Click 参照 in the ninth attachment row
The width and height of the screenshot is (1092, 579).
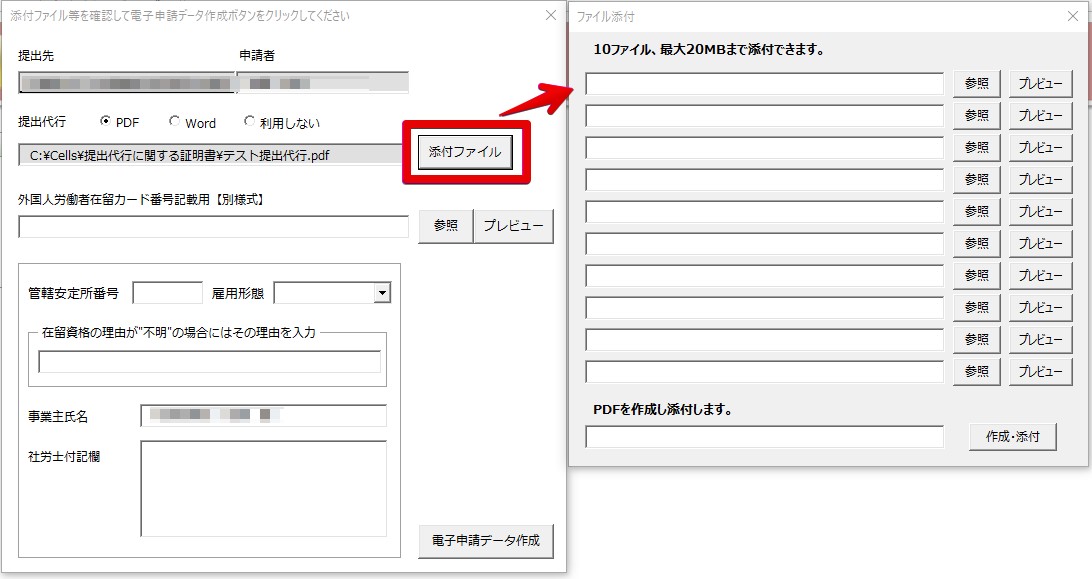(976, 340)
